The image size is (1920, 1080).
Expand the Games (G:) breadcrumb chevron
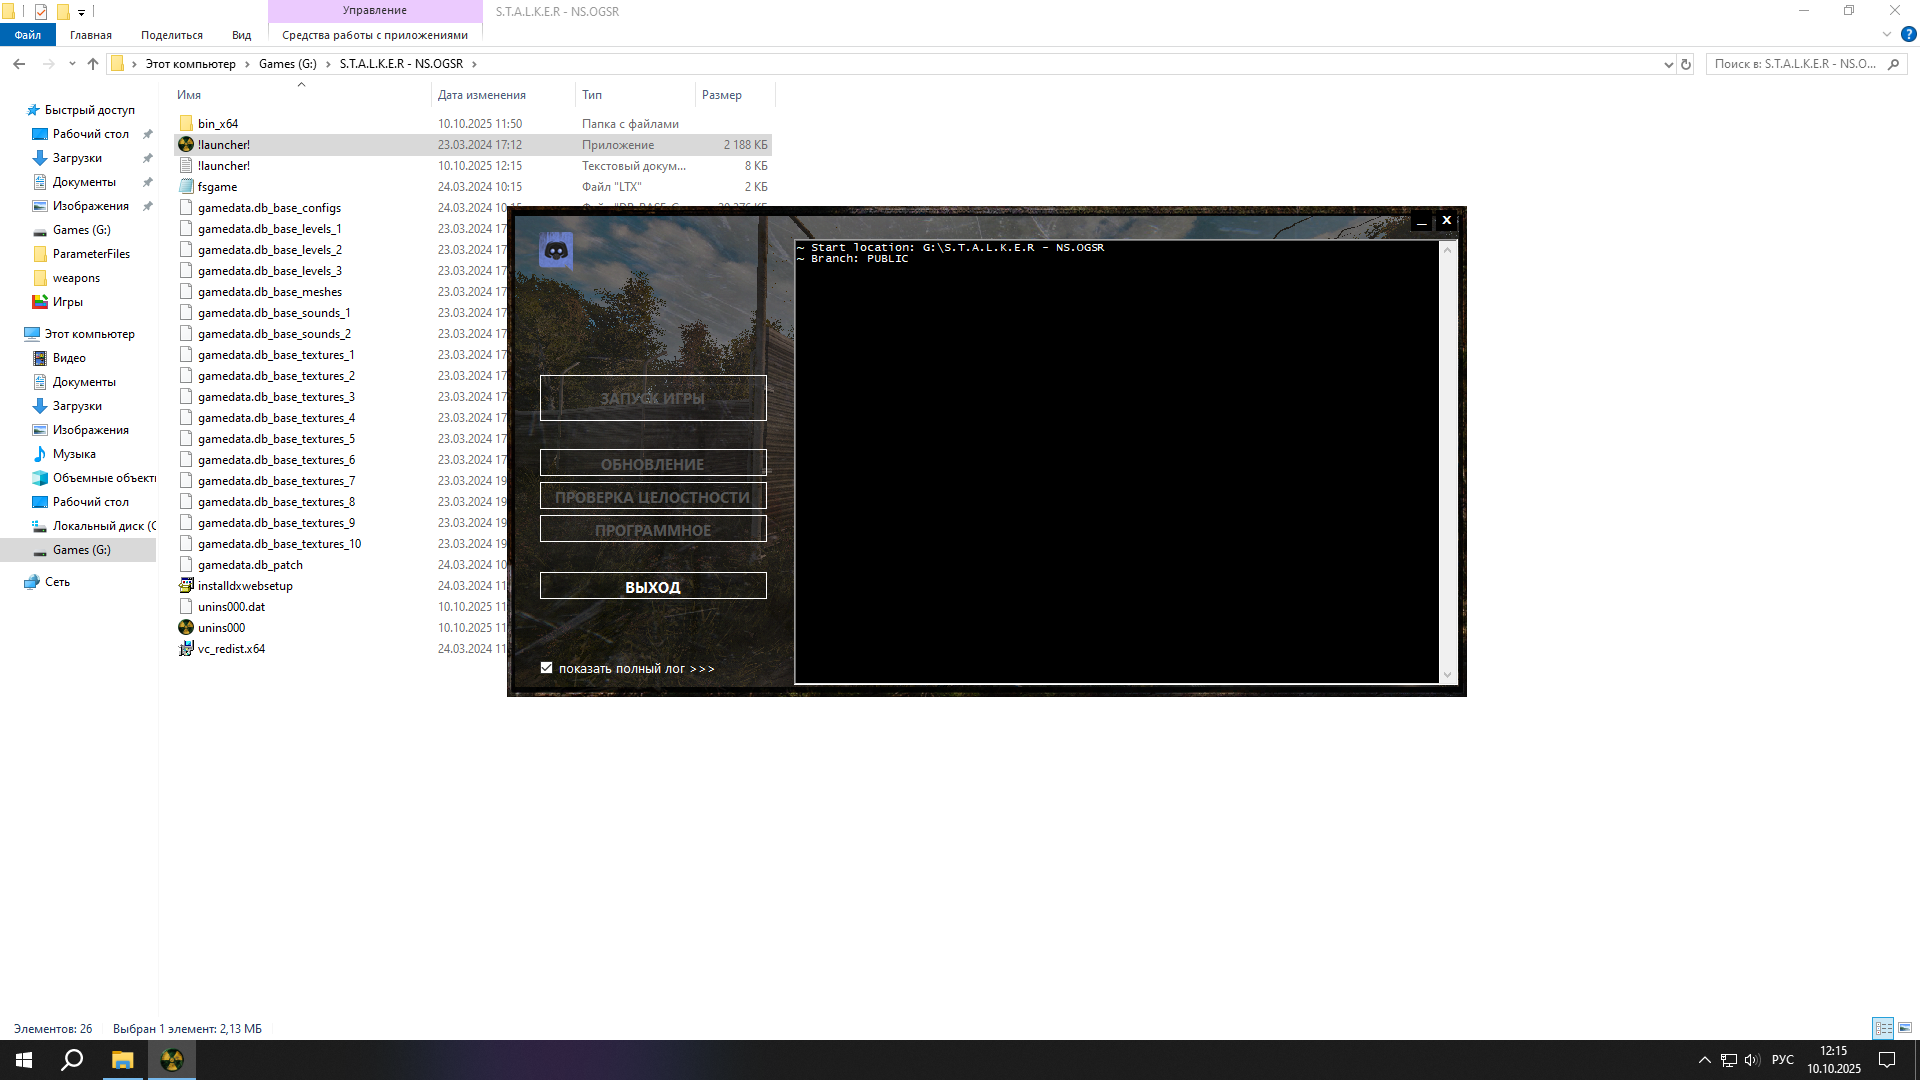coord(328,64)
